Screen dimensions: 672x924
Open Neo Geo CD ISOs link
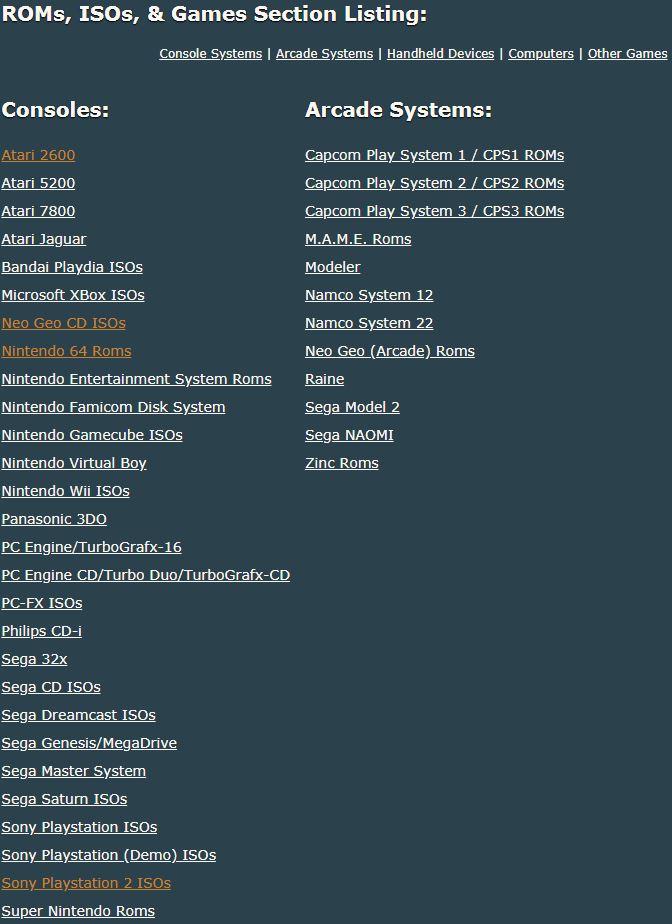[x=64, y=323]
